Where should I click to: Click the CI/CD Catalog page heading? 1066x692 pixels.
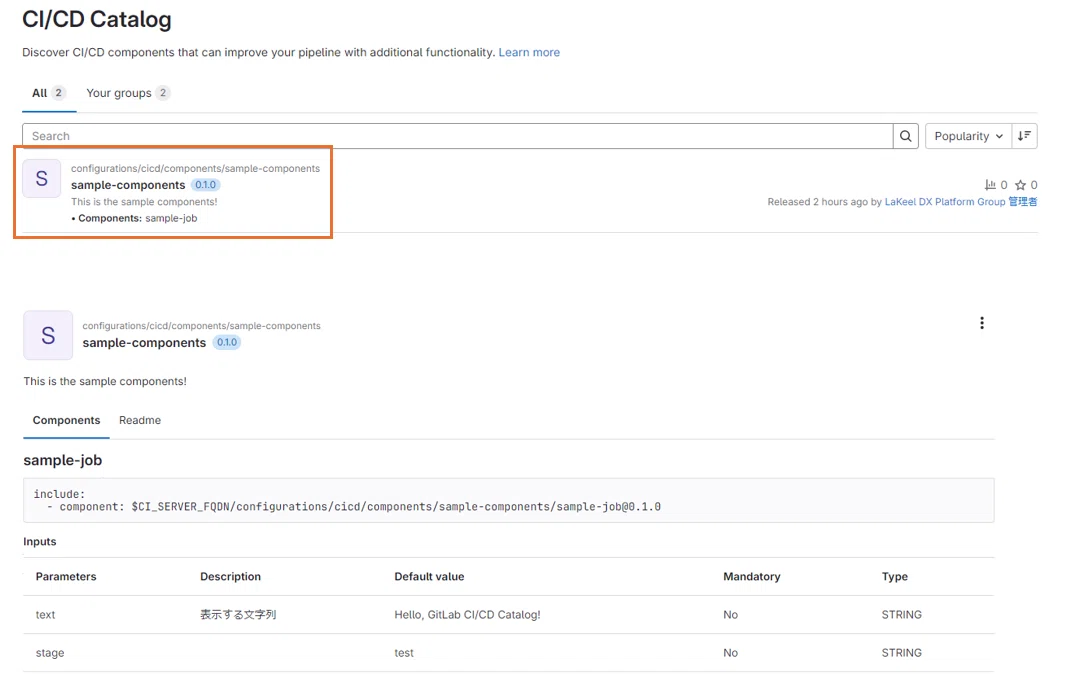tap(97, 20)
